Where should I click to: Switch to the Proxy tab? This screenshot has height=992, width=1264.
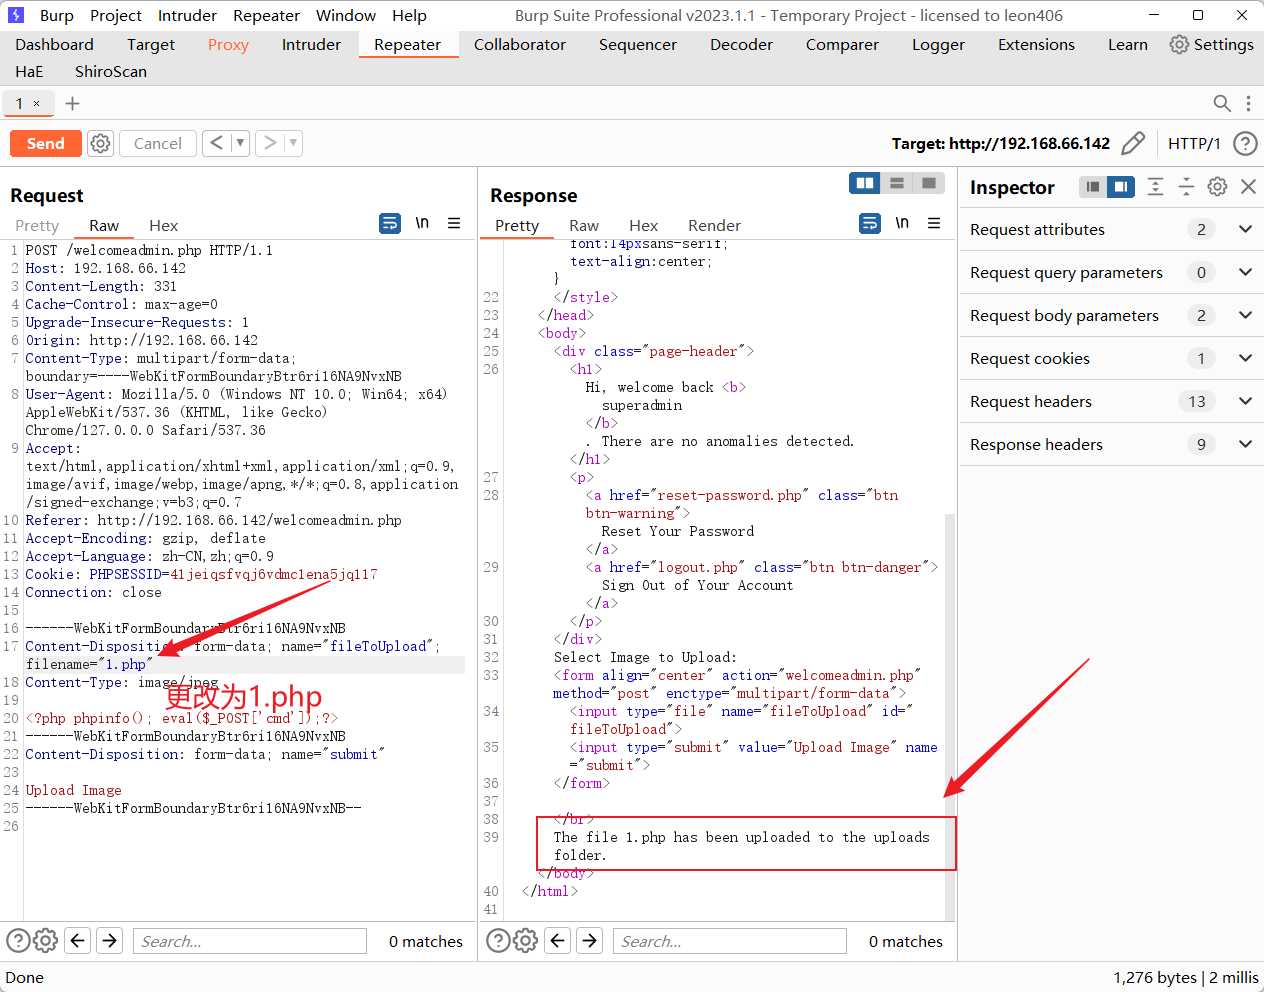228,44
